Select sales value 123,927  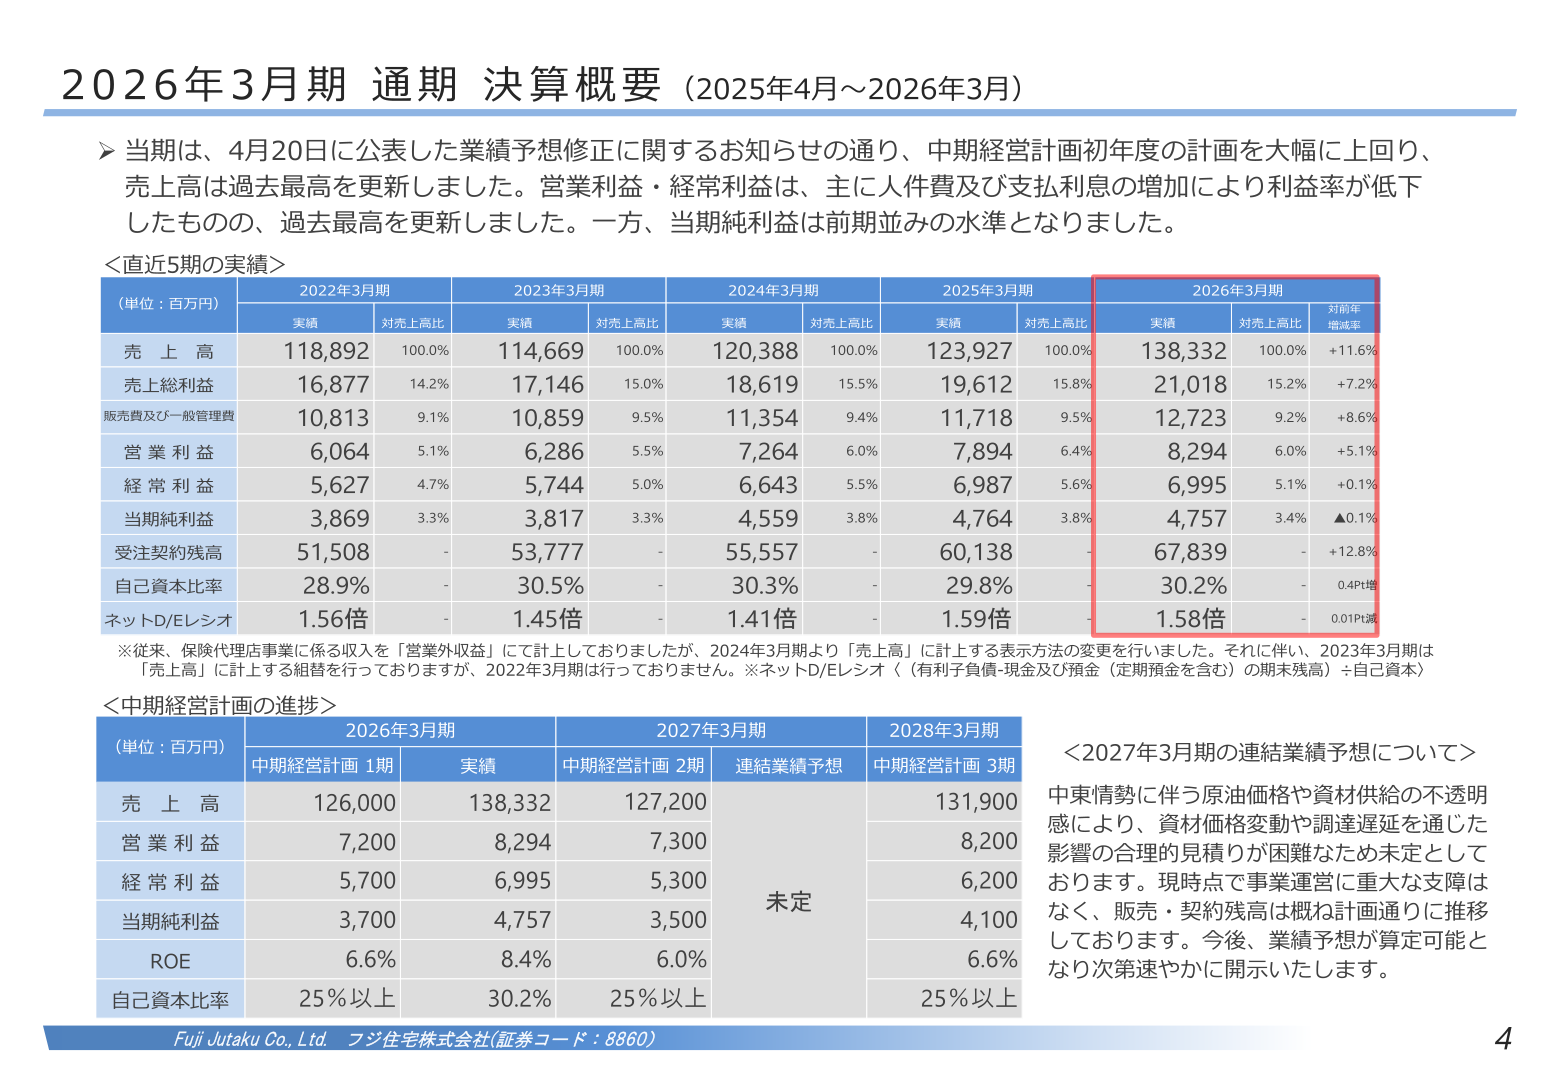[969, 351]
